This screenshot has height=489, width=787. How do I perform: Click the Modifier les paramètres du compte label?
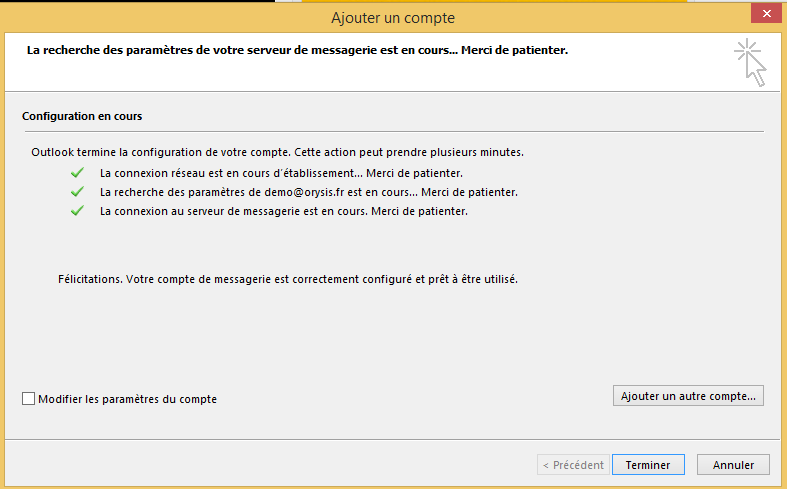(x=127, y=399)
